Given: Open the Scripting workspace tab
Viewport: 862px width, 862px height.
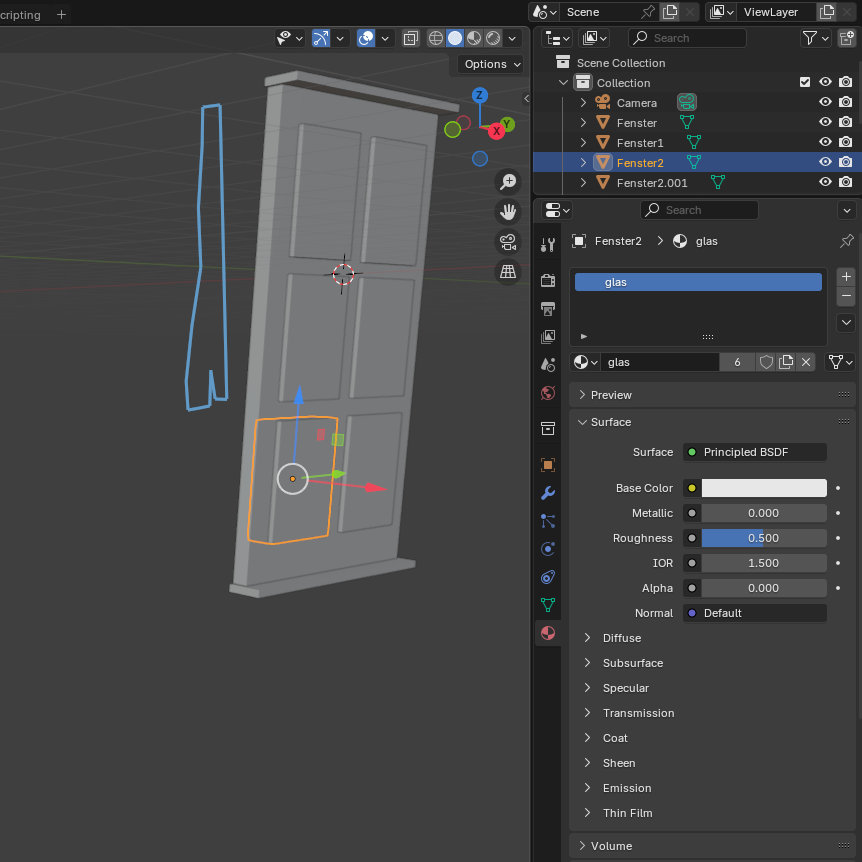Looking at the screenshot, I should (20, 15).
